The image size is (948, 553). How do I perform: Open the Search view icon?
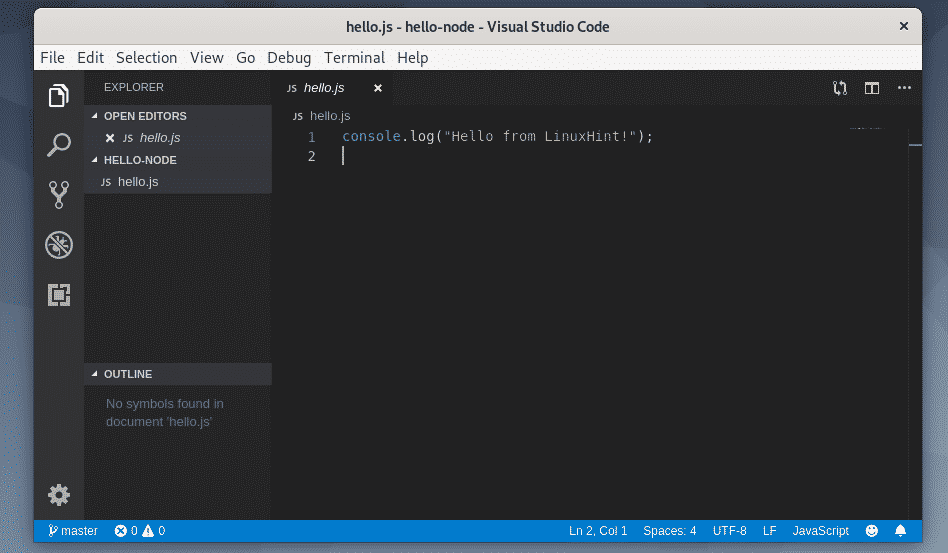click(59, 145)
